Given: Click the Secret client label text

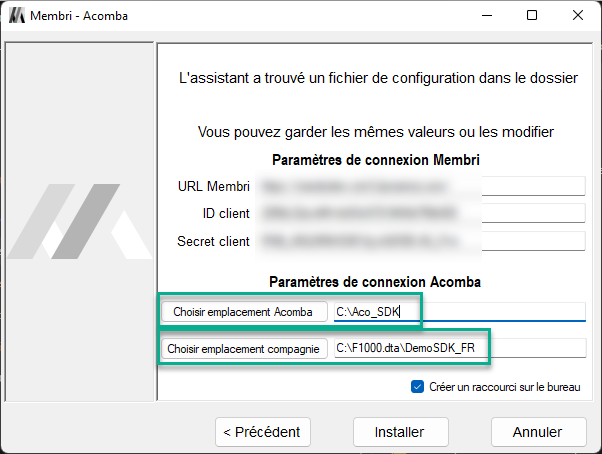Looking at the screenshot, I should pos(212,241).
